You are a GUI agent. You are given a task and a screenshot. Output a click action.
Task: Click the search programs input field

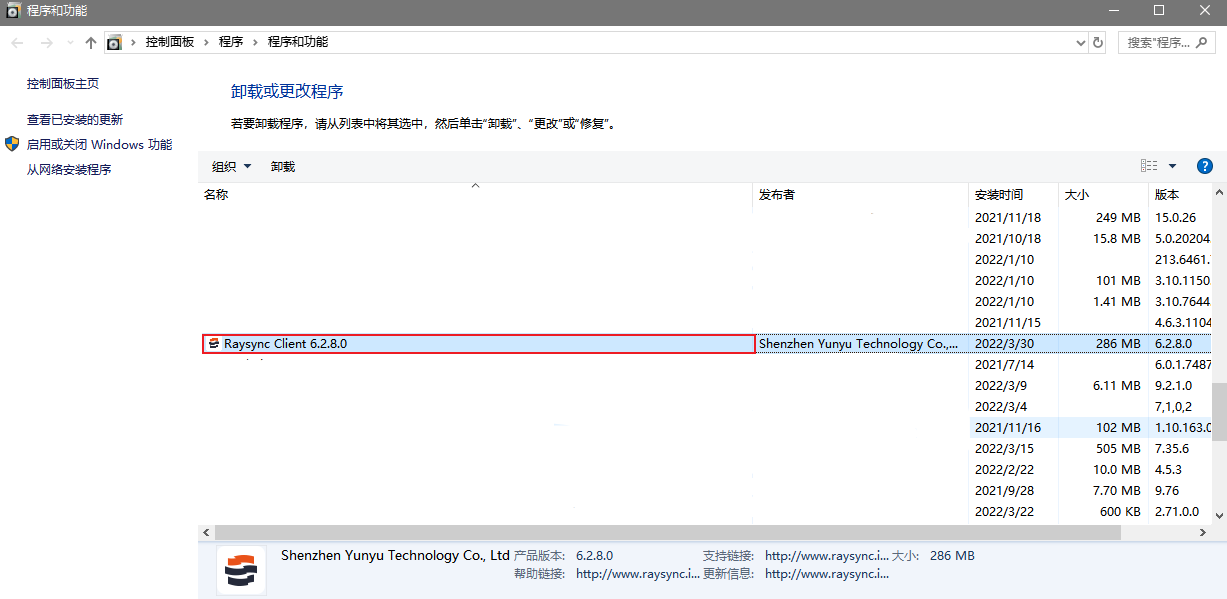[1158, 43]
